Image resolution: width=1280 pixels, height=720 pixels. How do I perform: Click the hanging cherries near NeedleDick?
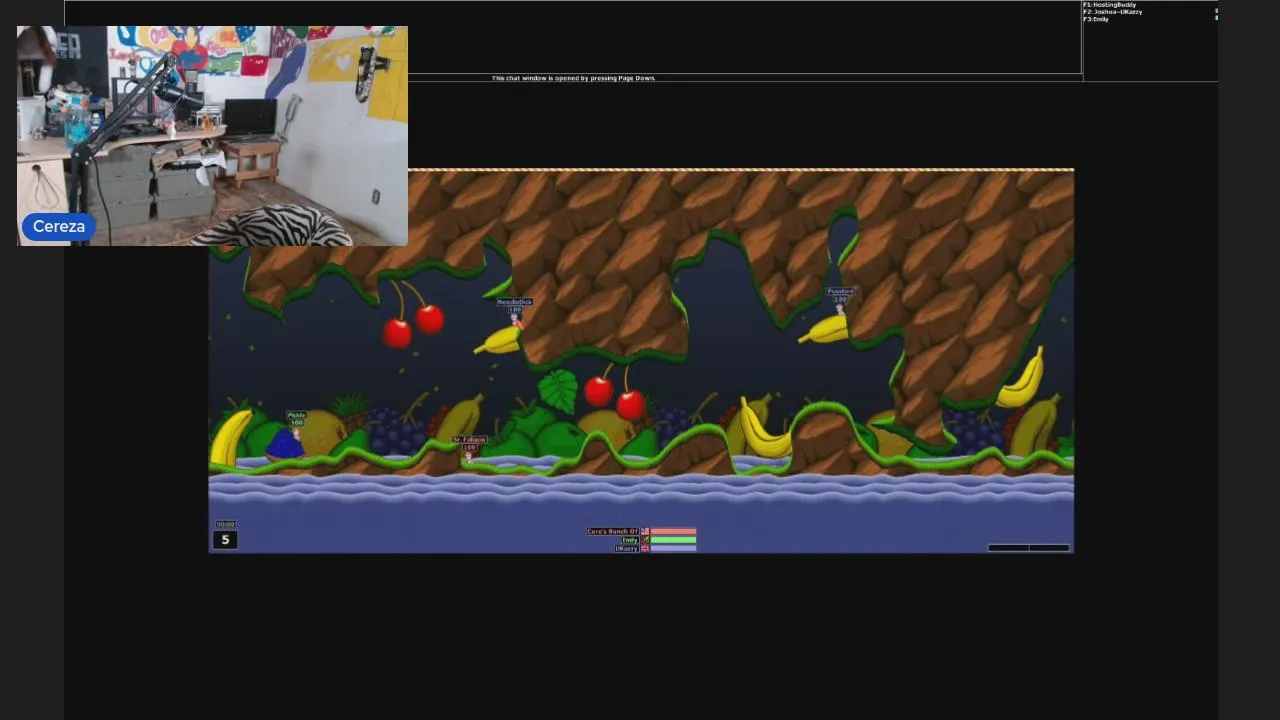coord(413,314)
